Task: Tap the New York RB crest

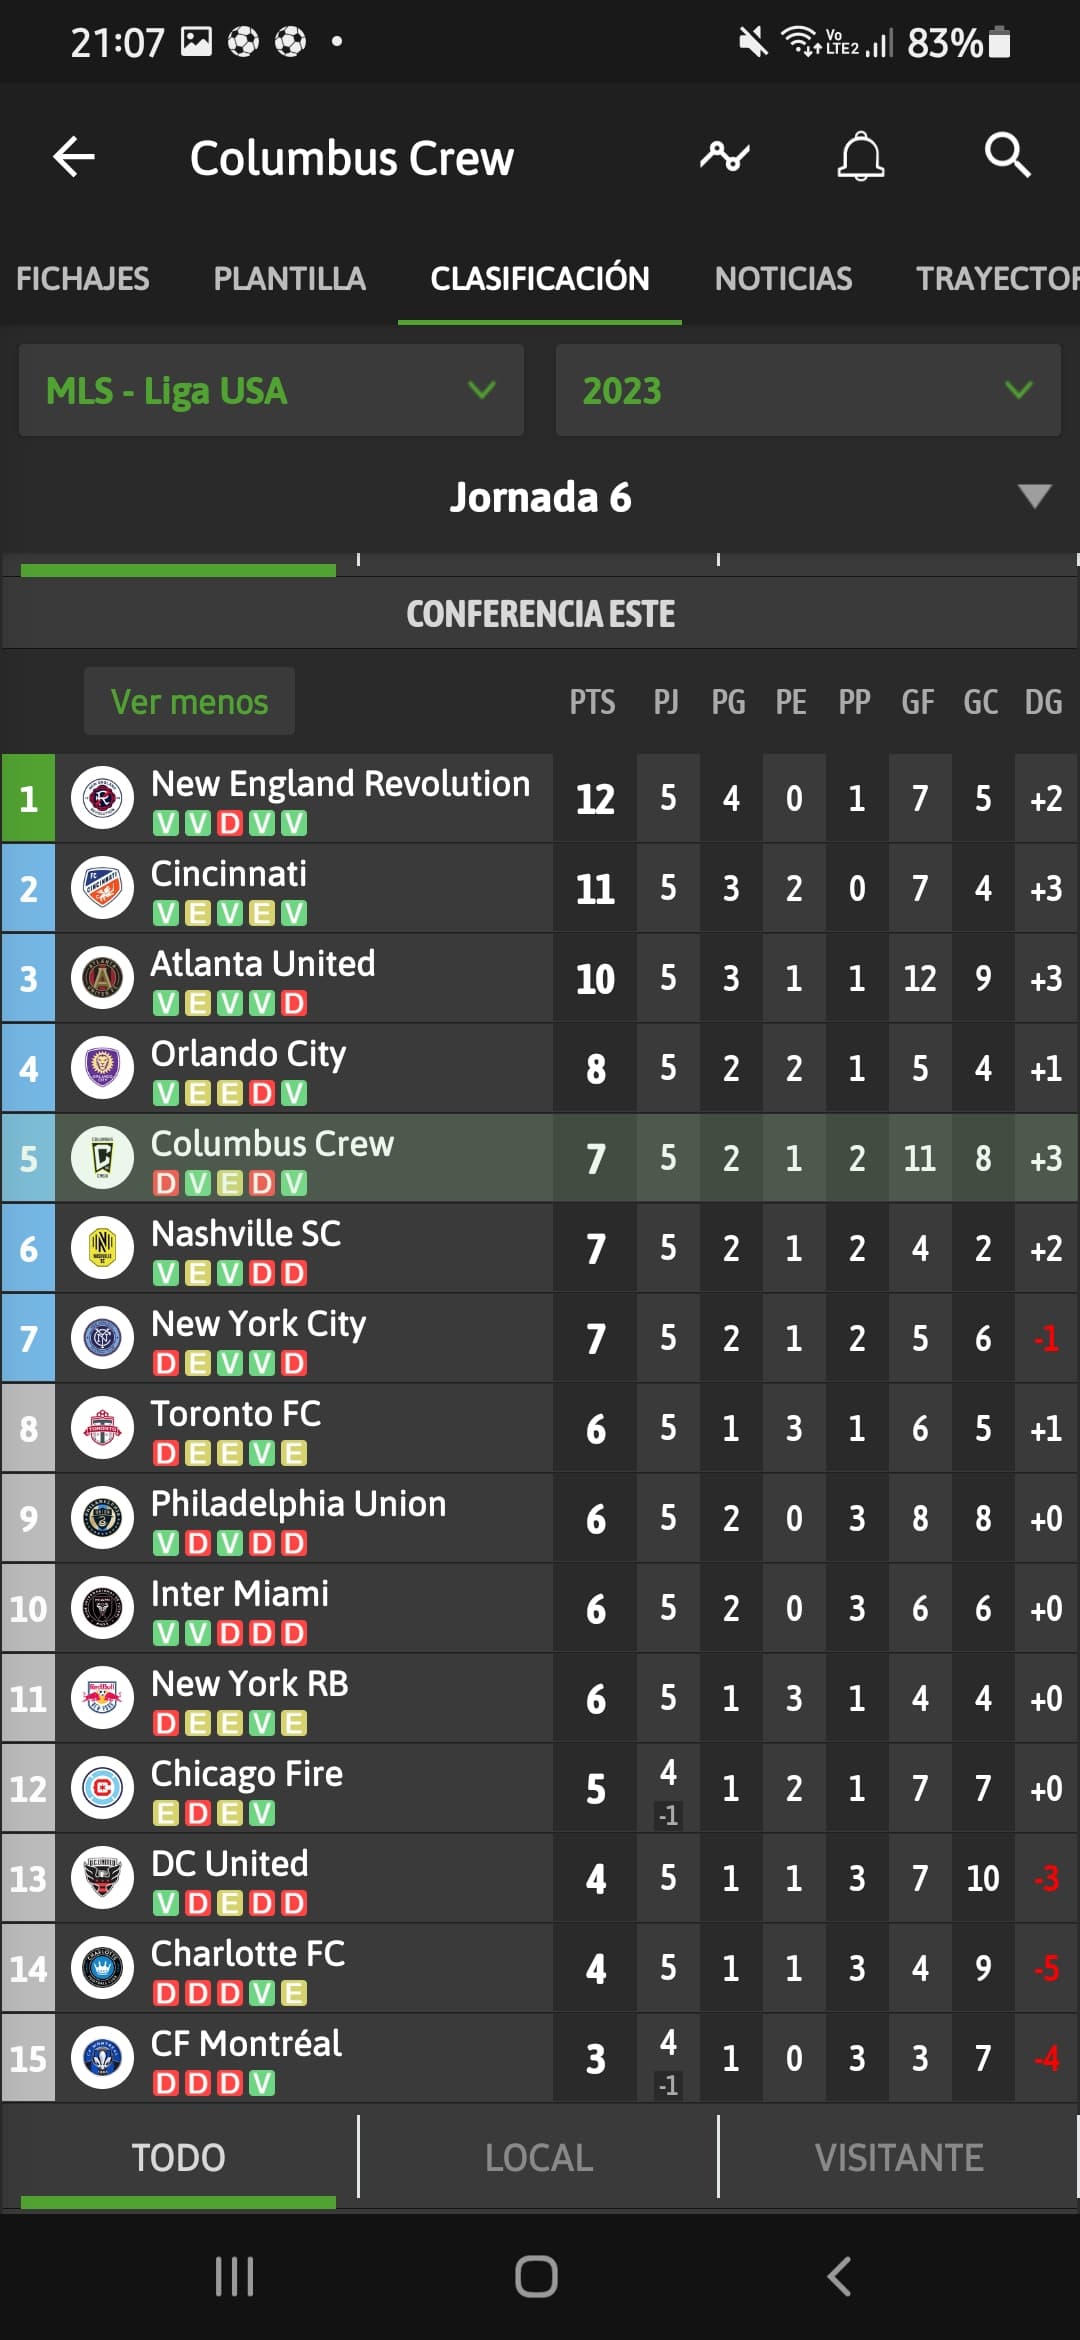Action: (x=102, y=1698)
